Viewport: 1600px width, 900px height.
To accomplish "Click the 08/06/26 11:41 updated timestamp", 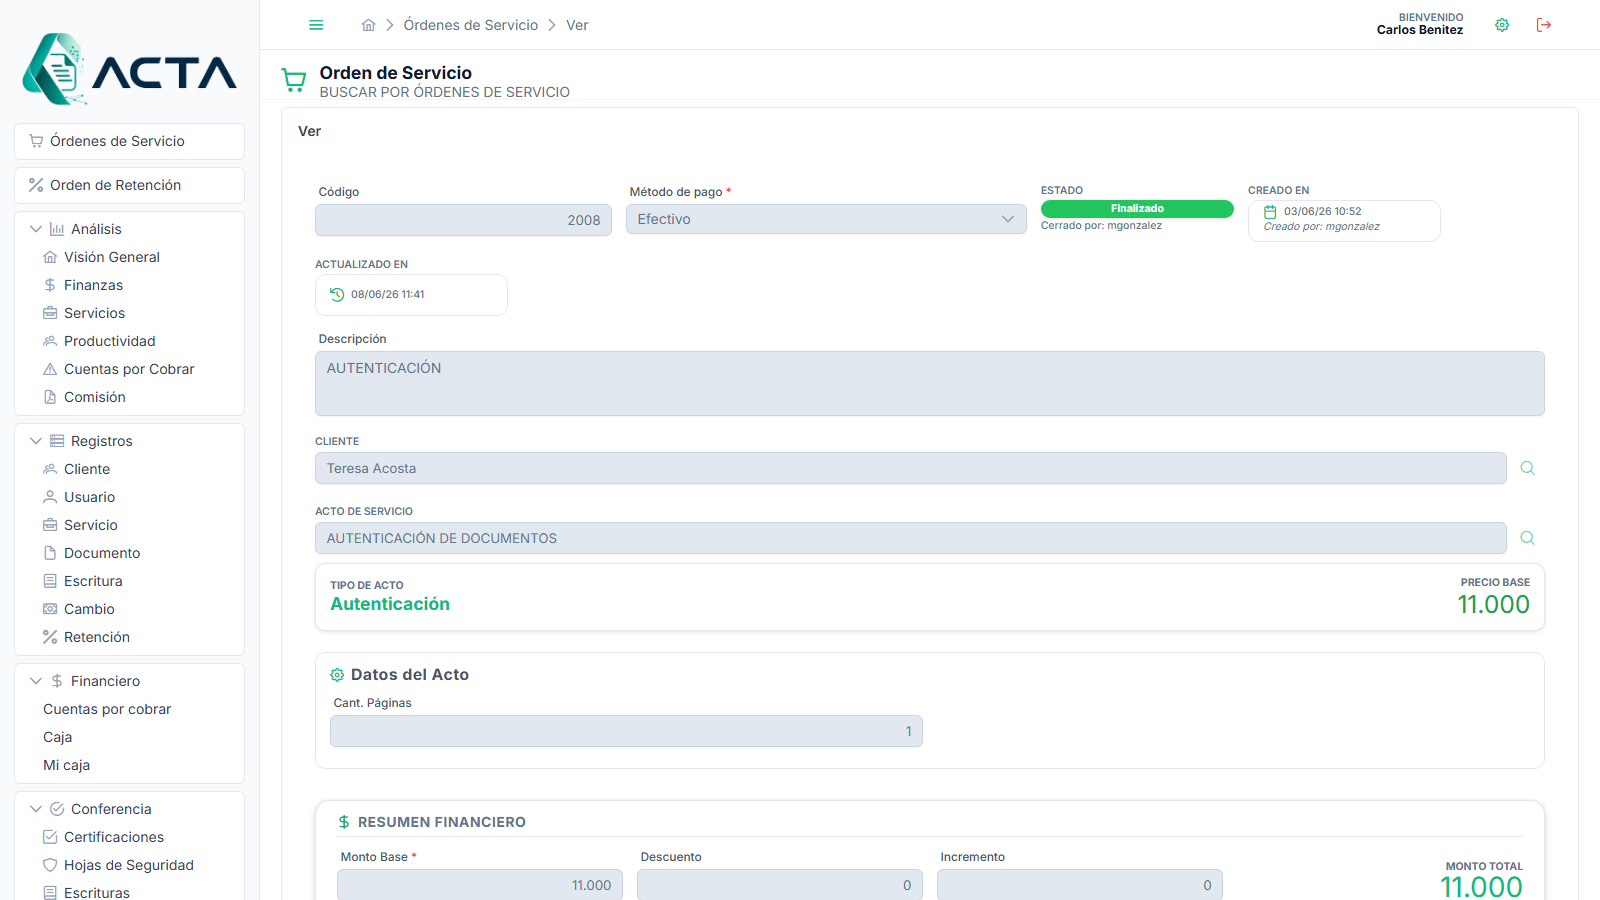I will tap(388, 295).
